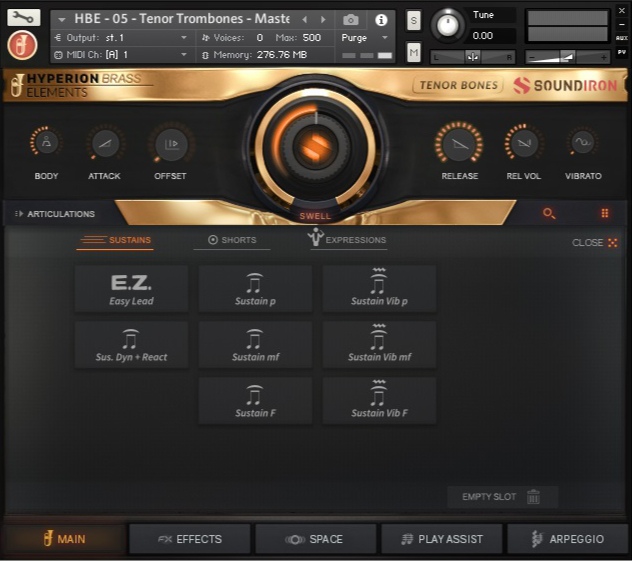Select the Sustain F articulation
632x561 pixels.
(255, 401)
